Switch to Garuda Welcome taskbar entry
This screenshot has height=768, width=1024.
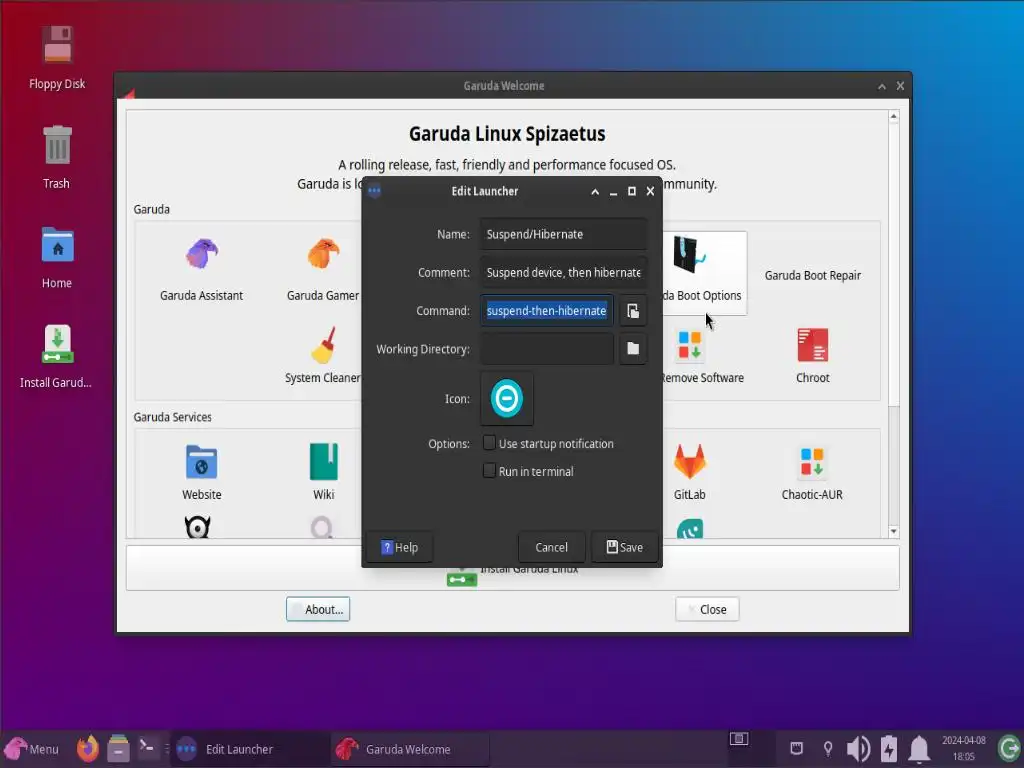(x=410, y=749)
